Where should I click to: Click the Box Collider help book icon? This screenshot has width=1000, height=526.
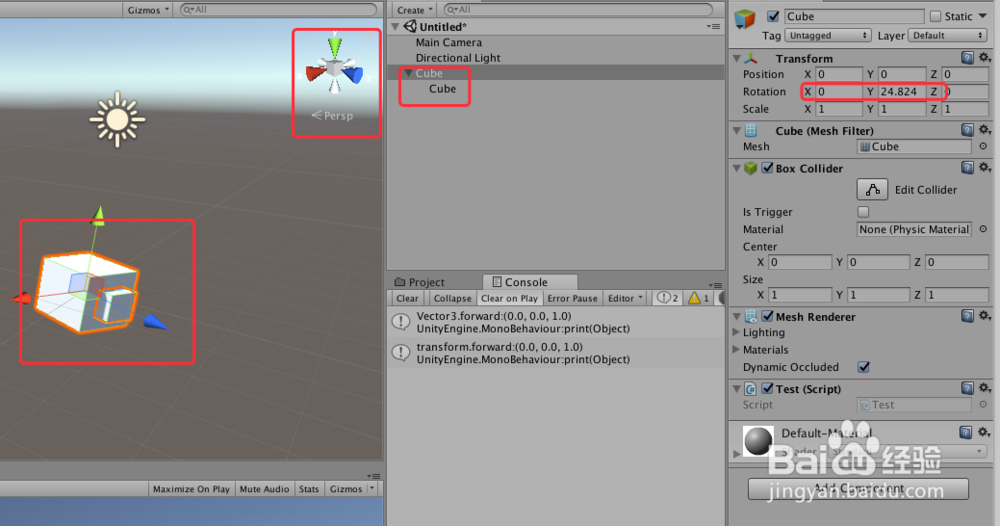click(967, 168)
